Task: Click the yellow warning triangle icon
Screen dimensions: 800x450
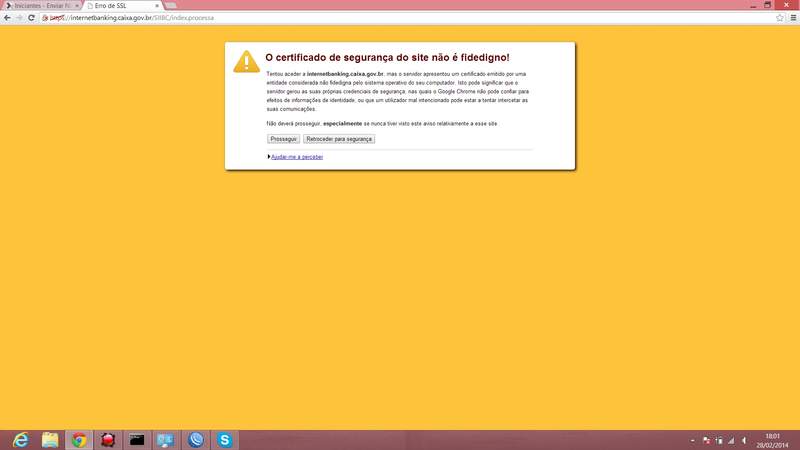Action: 246,62
